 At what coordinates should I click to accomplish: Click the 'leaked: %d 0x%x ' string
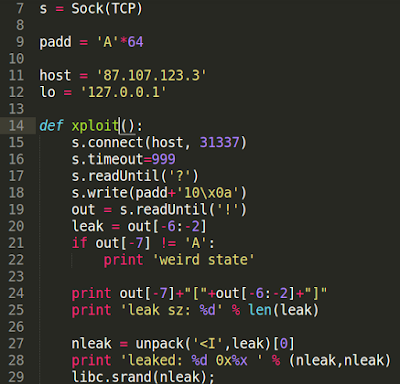(192, 360)
